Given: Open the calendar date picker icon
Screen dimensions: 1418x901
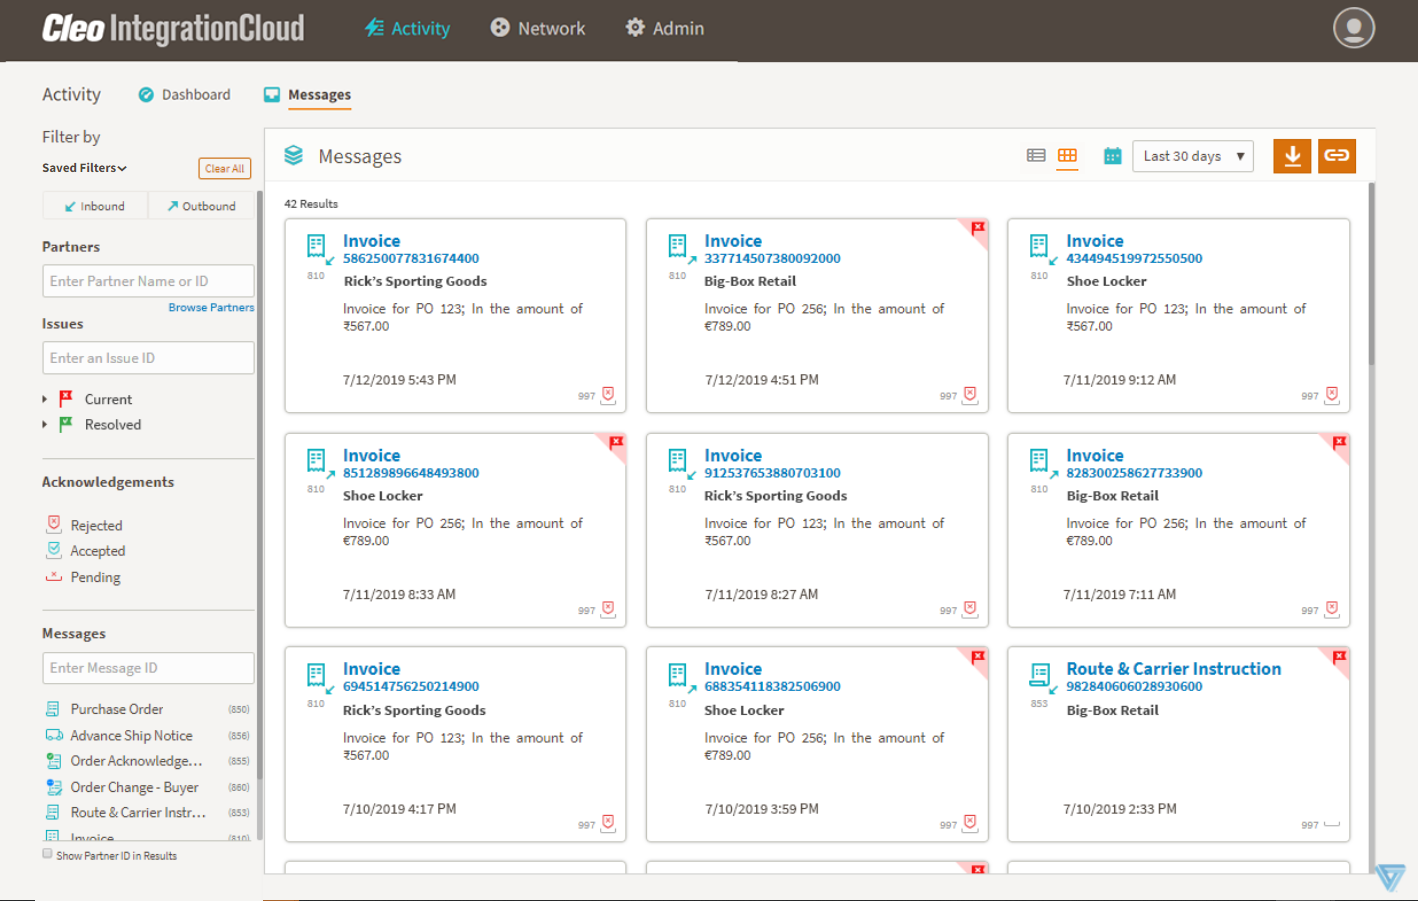Looking at the screenshot, I should pyautogui.click(x=1112, y=156).
